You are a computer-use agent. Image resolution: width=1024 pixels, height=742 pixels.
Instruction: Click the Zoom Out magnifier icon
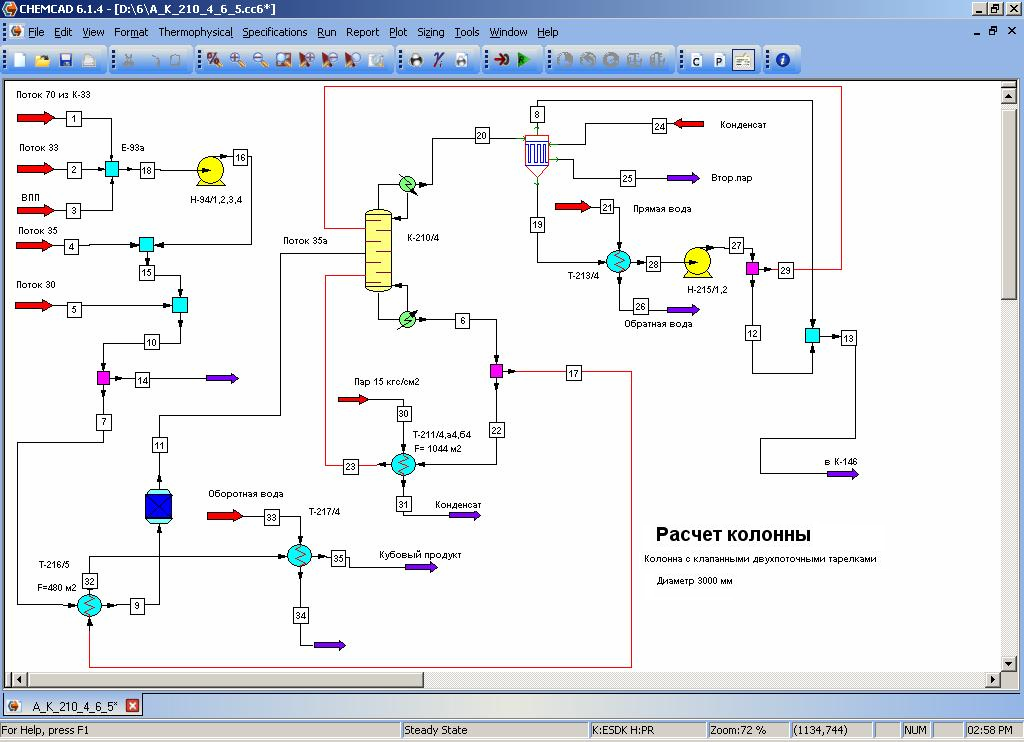click(x=260, y=60)
